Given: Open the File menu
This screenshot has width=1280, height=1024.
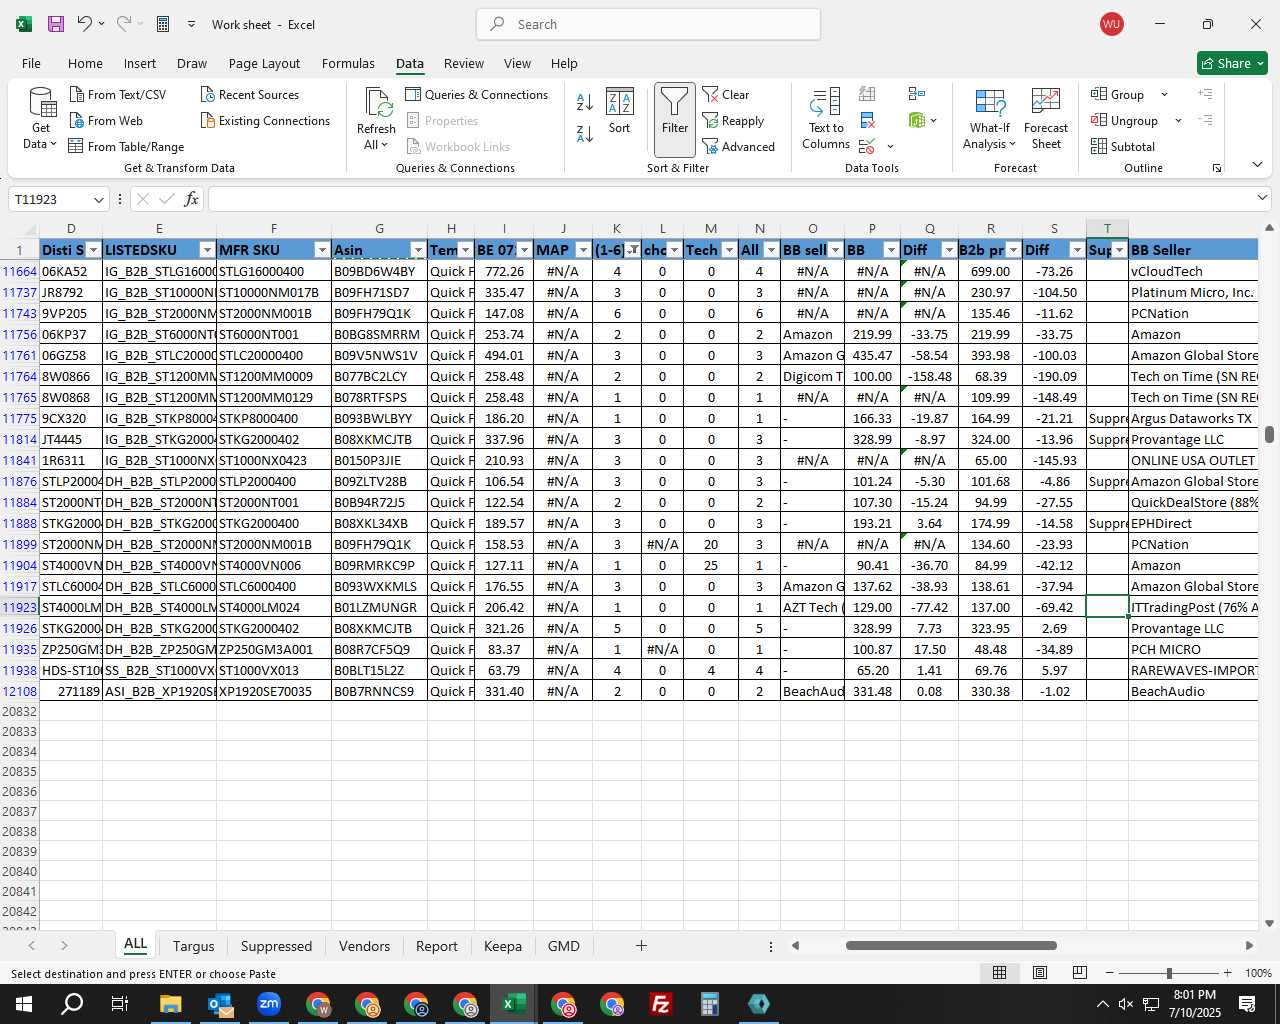Looking at the screenshot, I should (31, 63).
